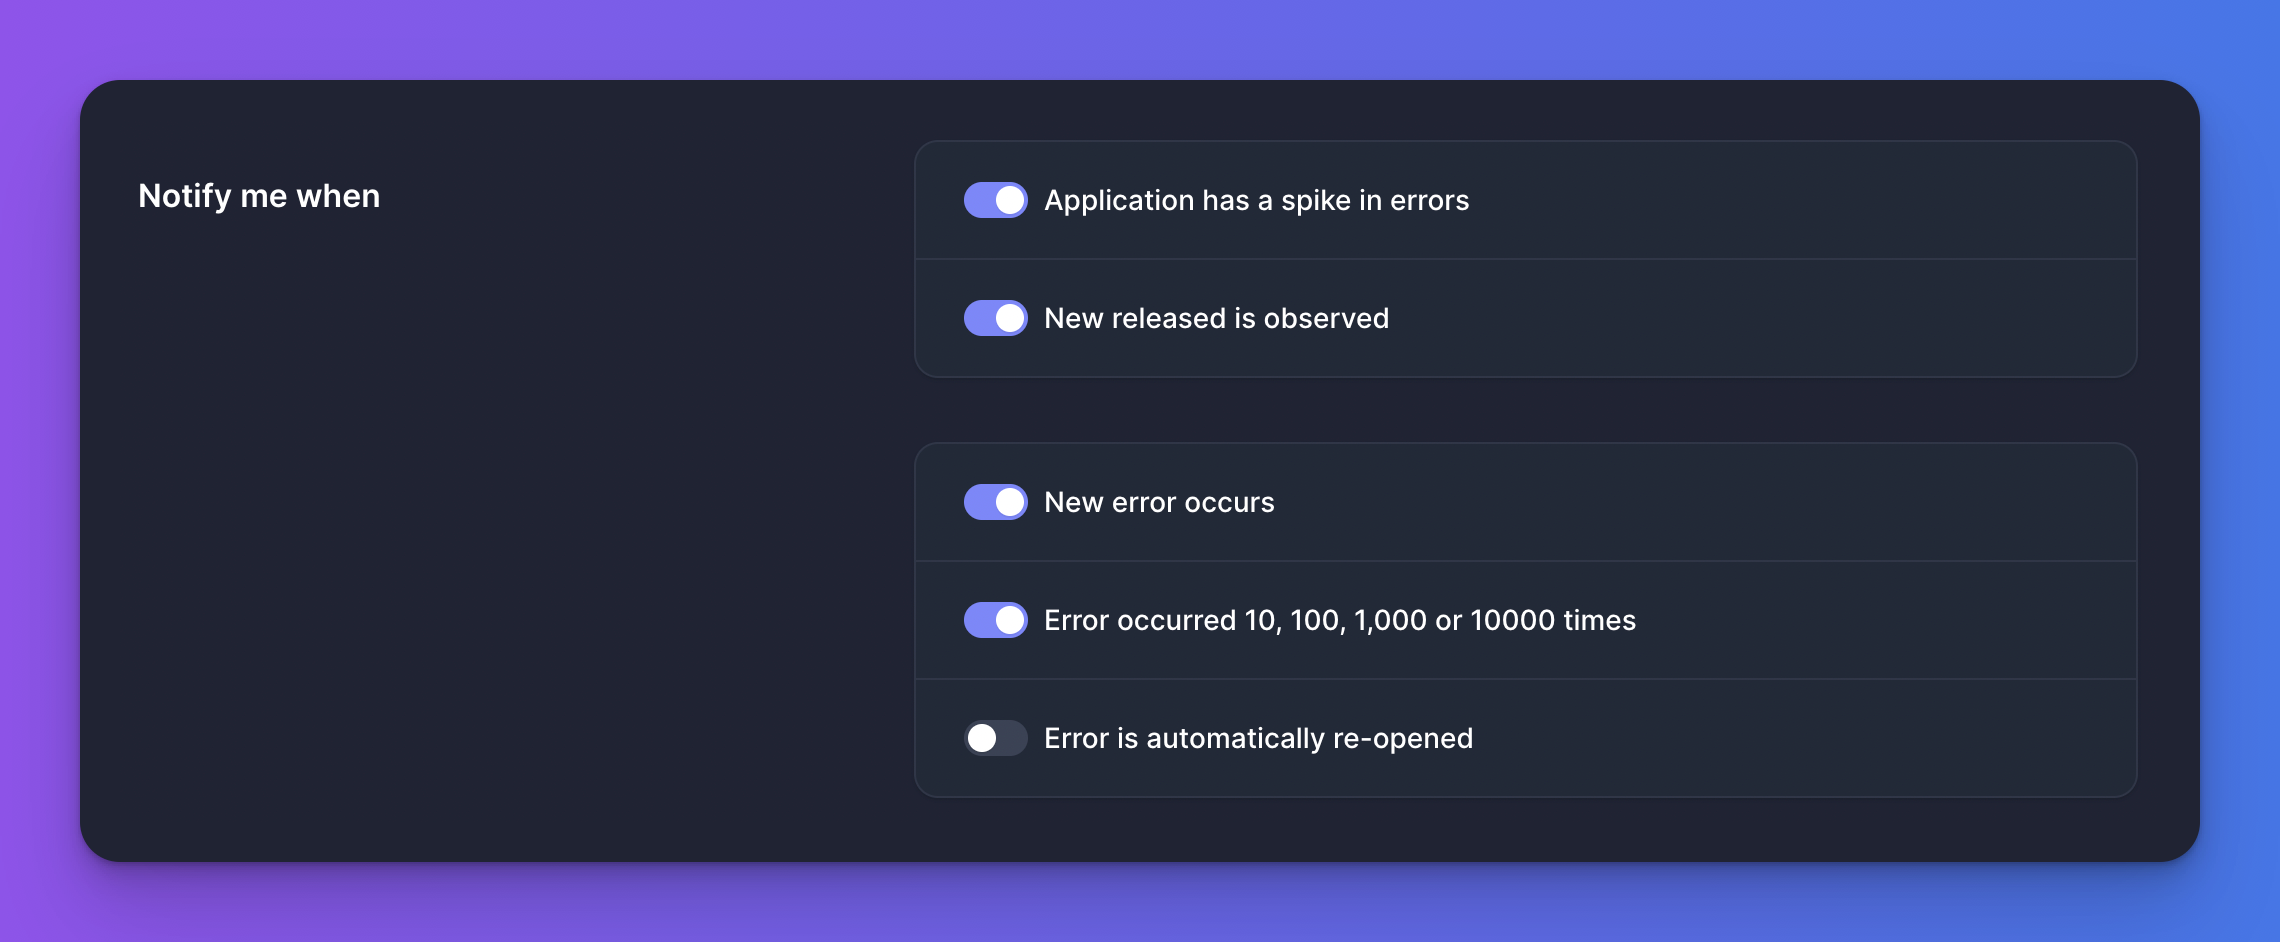Viewport: 2280px width, 942px height.
Task: Click the 'Error occurred 10, 100, 1,000 or 10000 times' text
Action: coord(1340,620)
